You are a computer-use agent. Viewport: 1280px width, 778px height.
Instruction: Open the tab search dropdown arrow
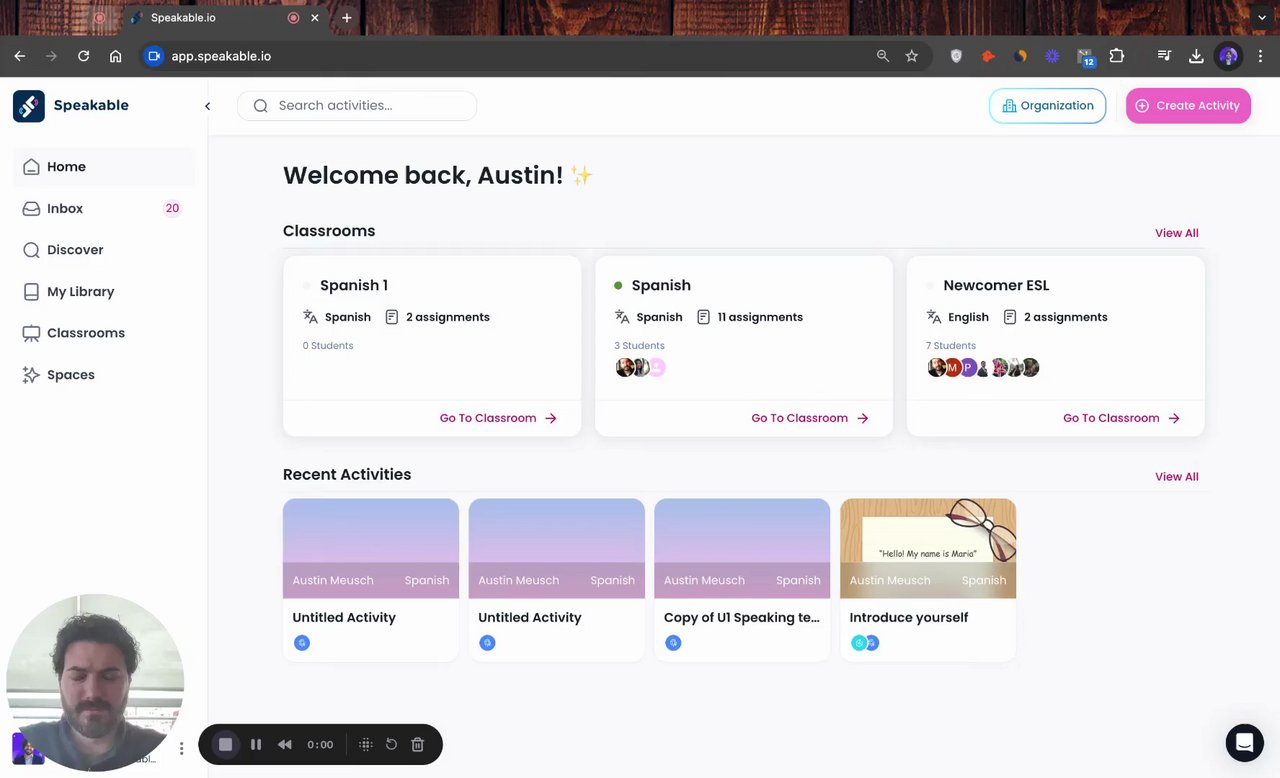pyautogui.click(x=1262, y=18)
